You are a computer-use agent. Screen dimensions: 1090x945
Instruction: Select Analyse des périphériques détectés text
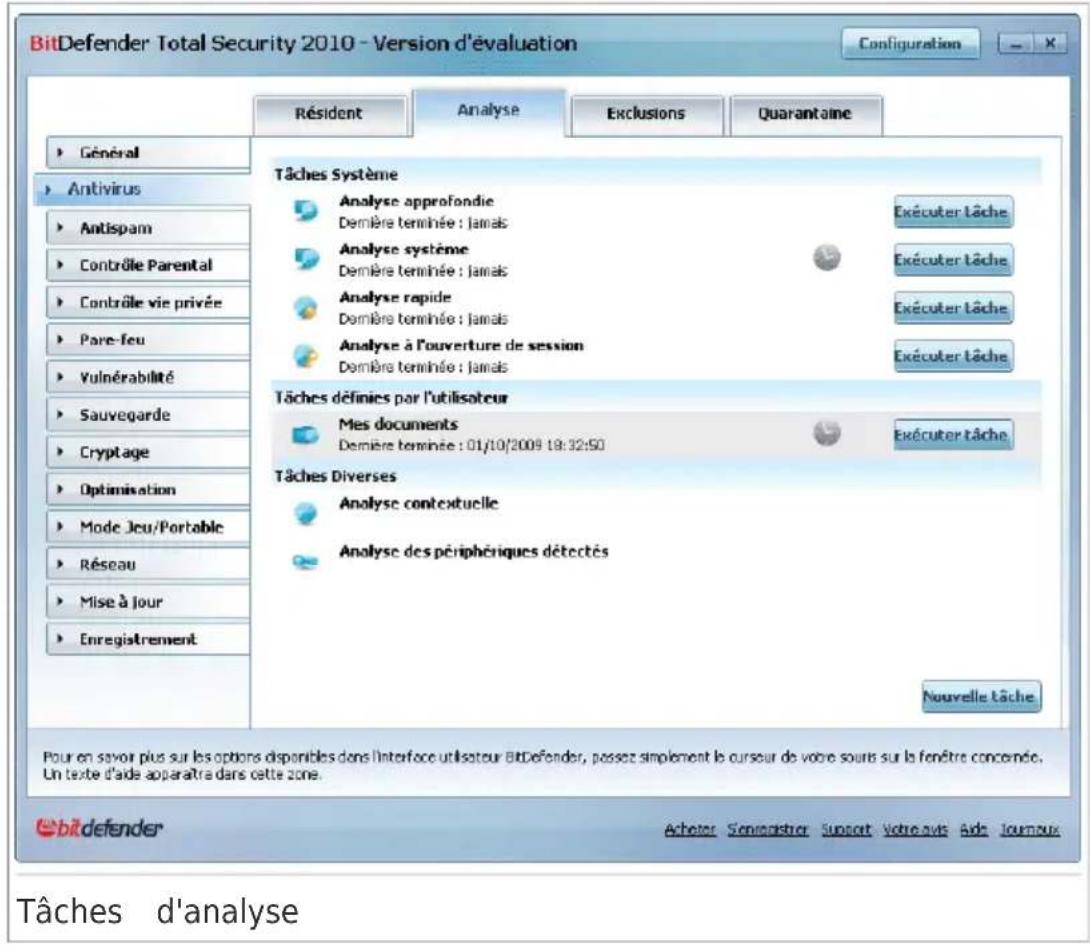tap(473, 551)
